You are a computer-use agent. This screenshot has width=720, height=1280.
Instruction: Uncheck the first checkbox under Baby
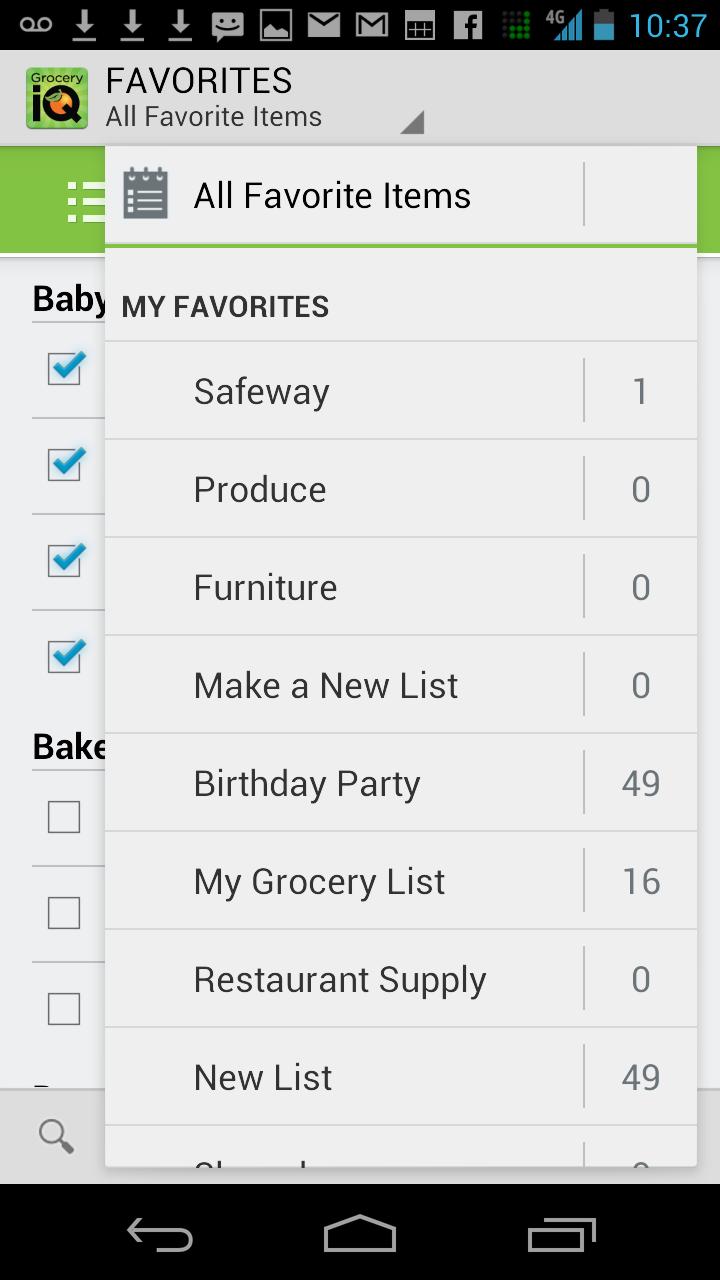click(65, 368)
